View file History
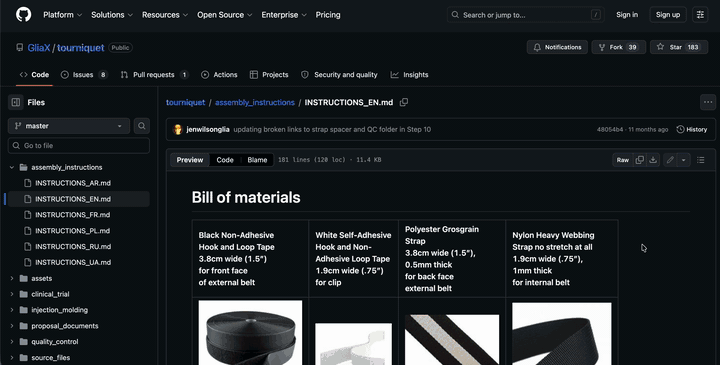Screen dimensions: 720x365 click(x=692, y=129)
